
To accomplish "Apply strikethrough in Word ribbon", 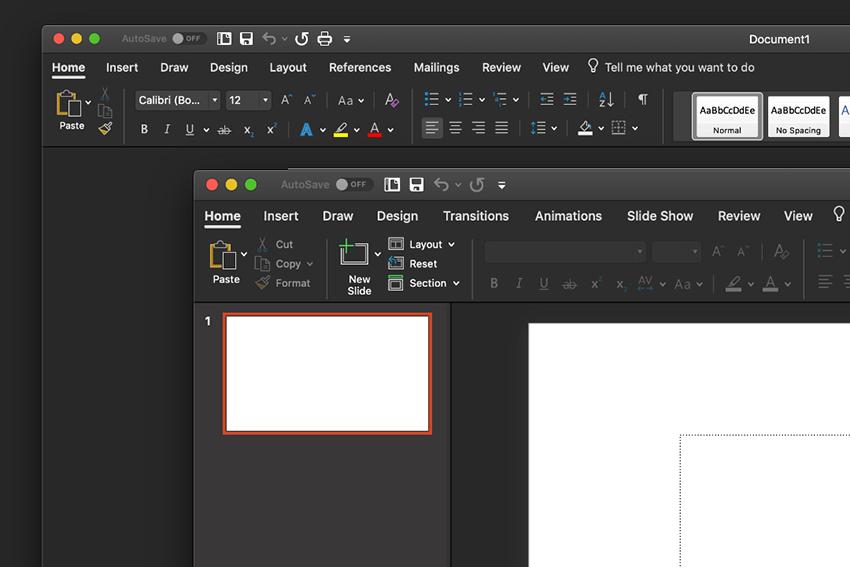I will 224,129.
